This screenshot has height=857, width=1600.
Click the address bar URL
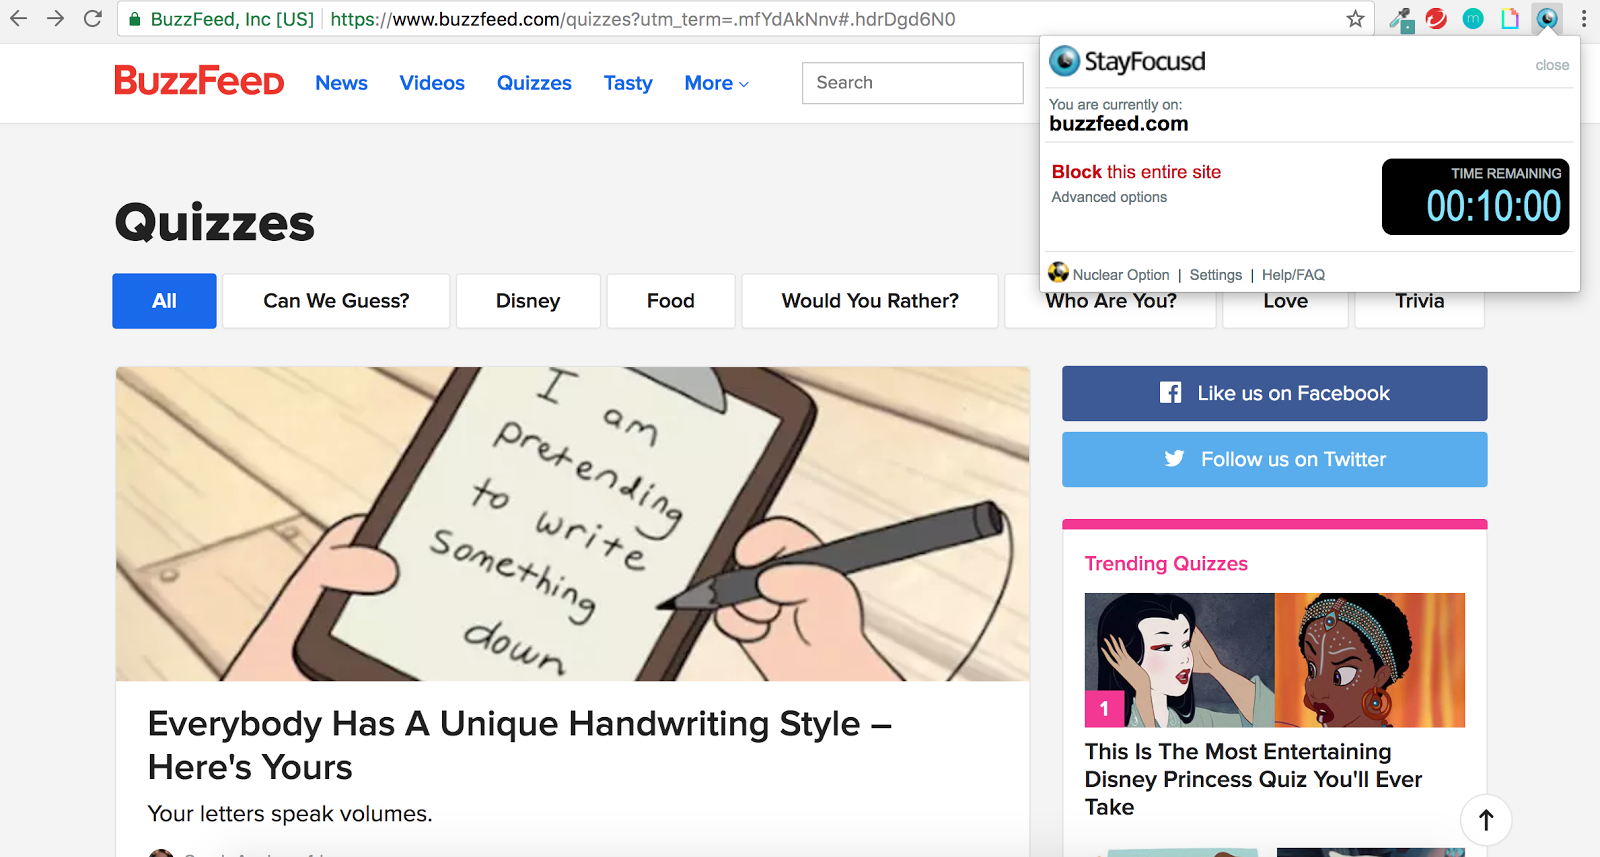[642, 19]
